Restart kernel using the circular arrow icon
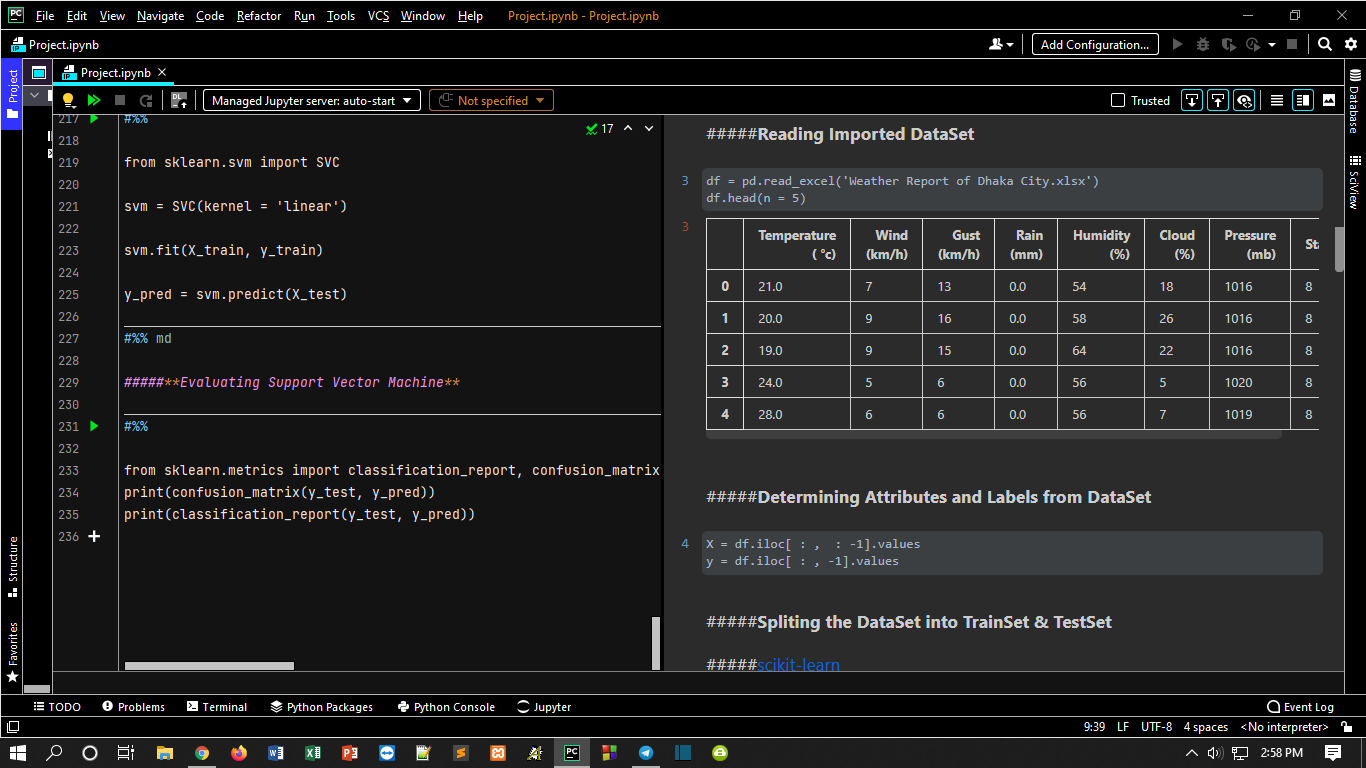Screen dimensions: 1366x768 coord(146,100)
